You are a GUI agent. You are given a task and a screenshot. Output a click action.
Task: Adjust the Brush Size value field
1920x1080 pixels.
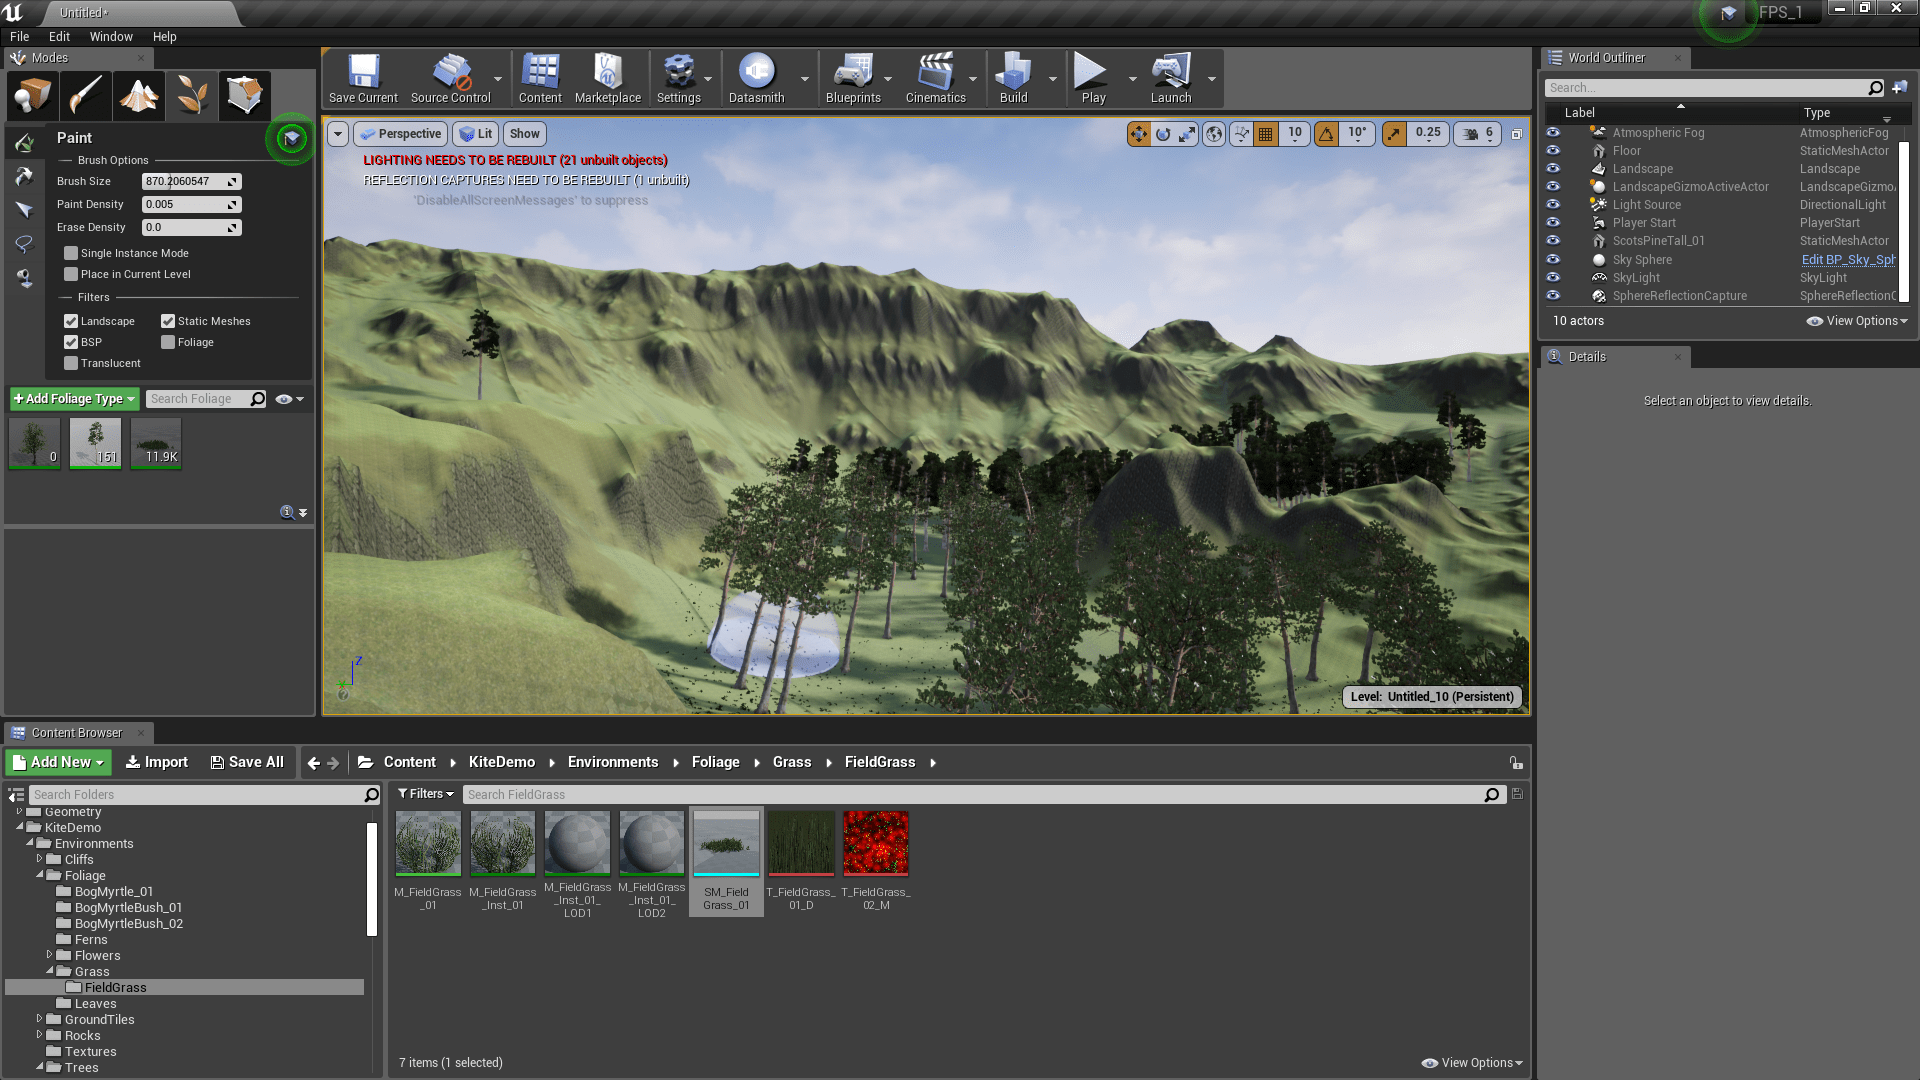191,181
